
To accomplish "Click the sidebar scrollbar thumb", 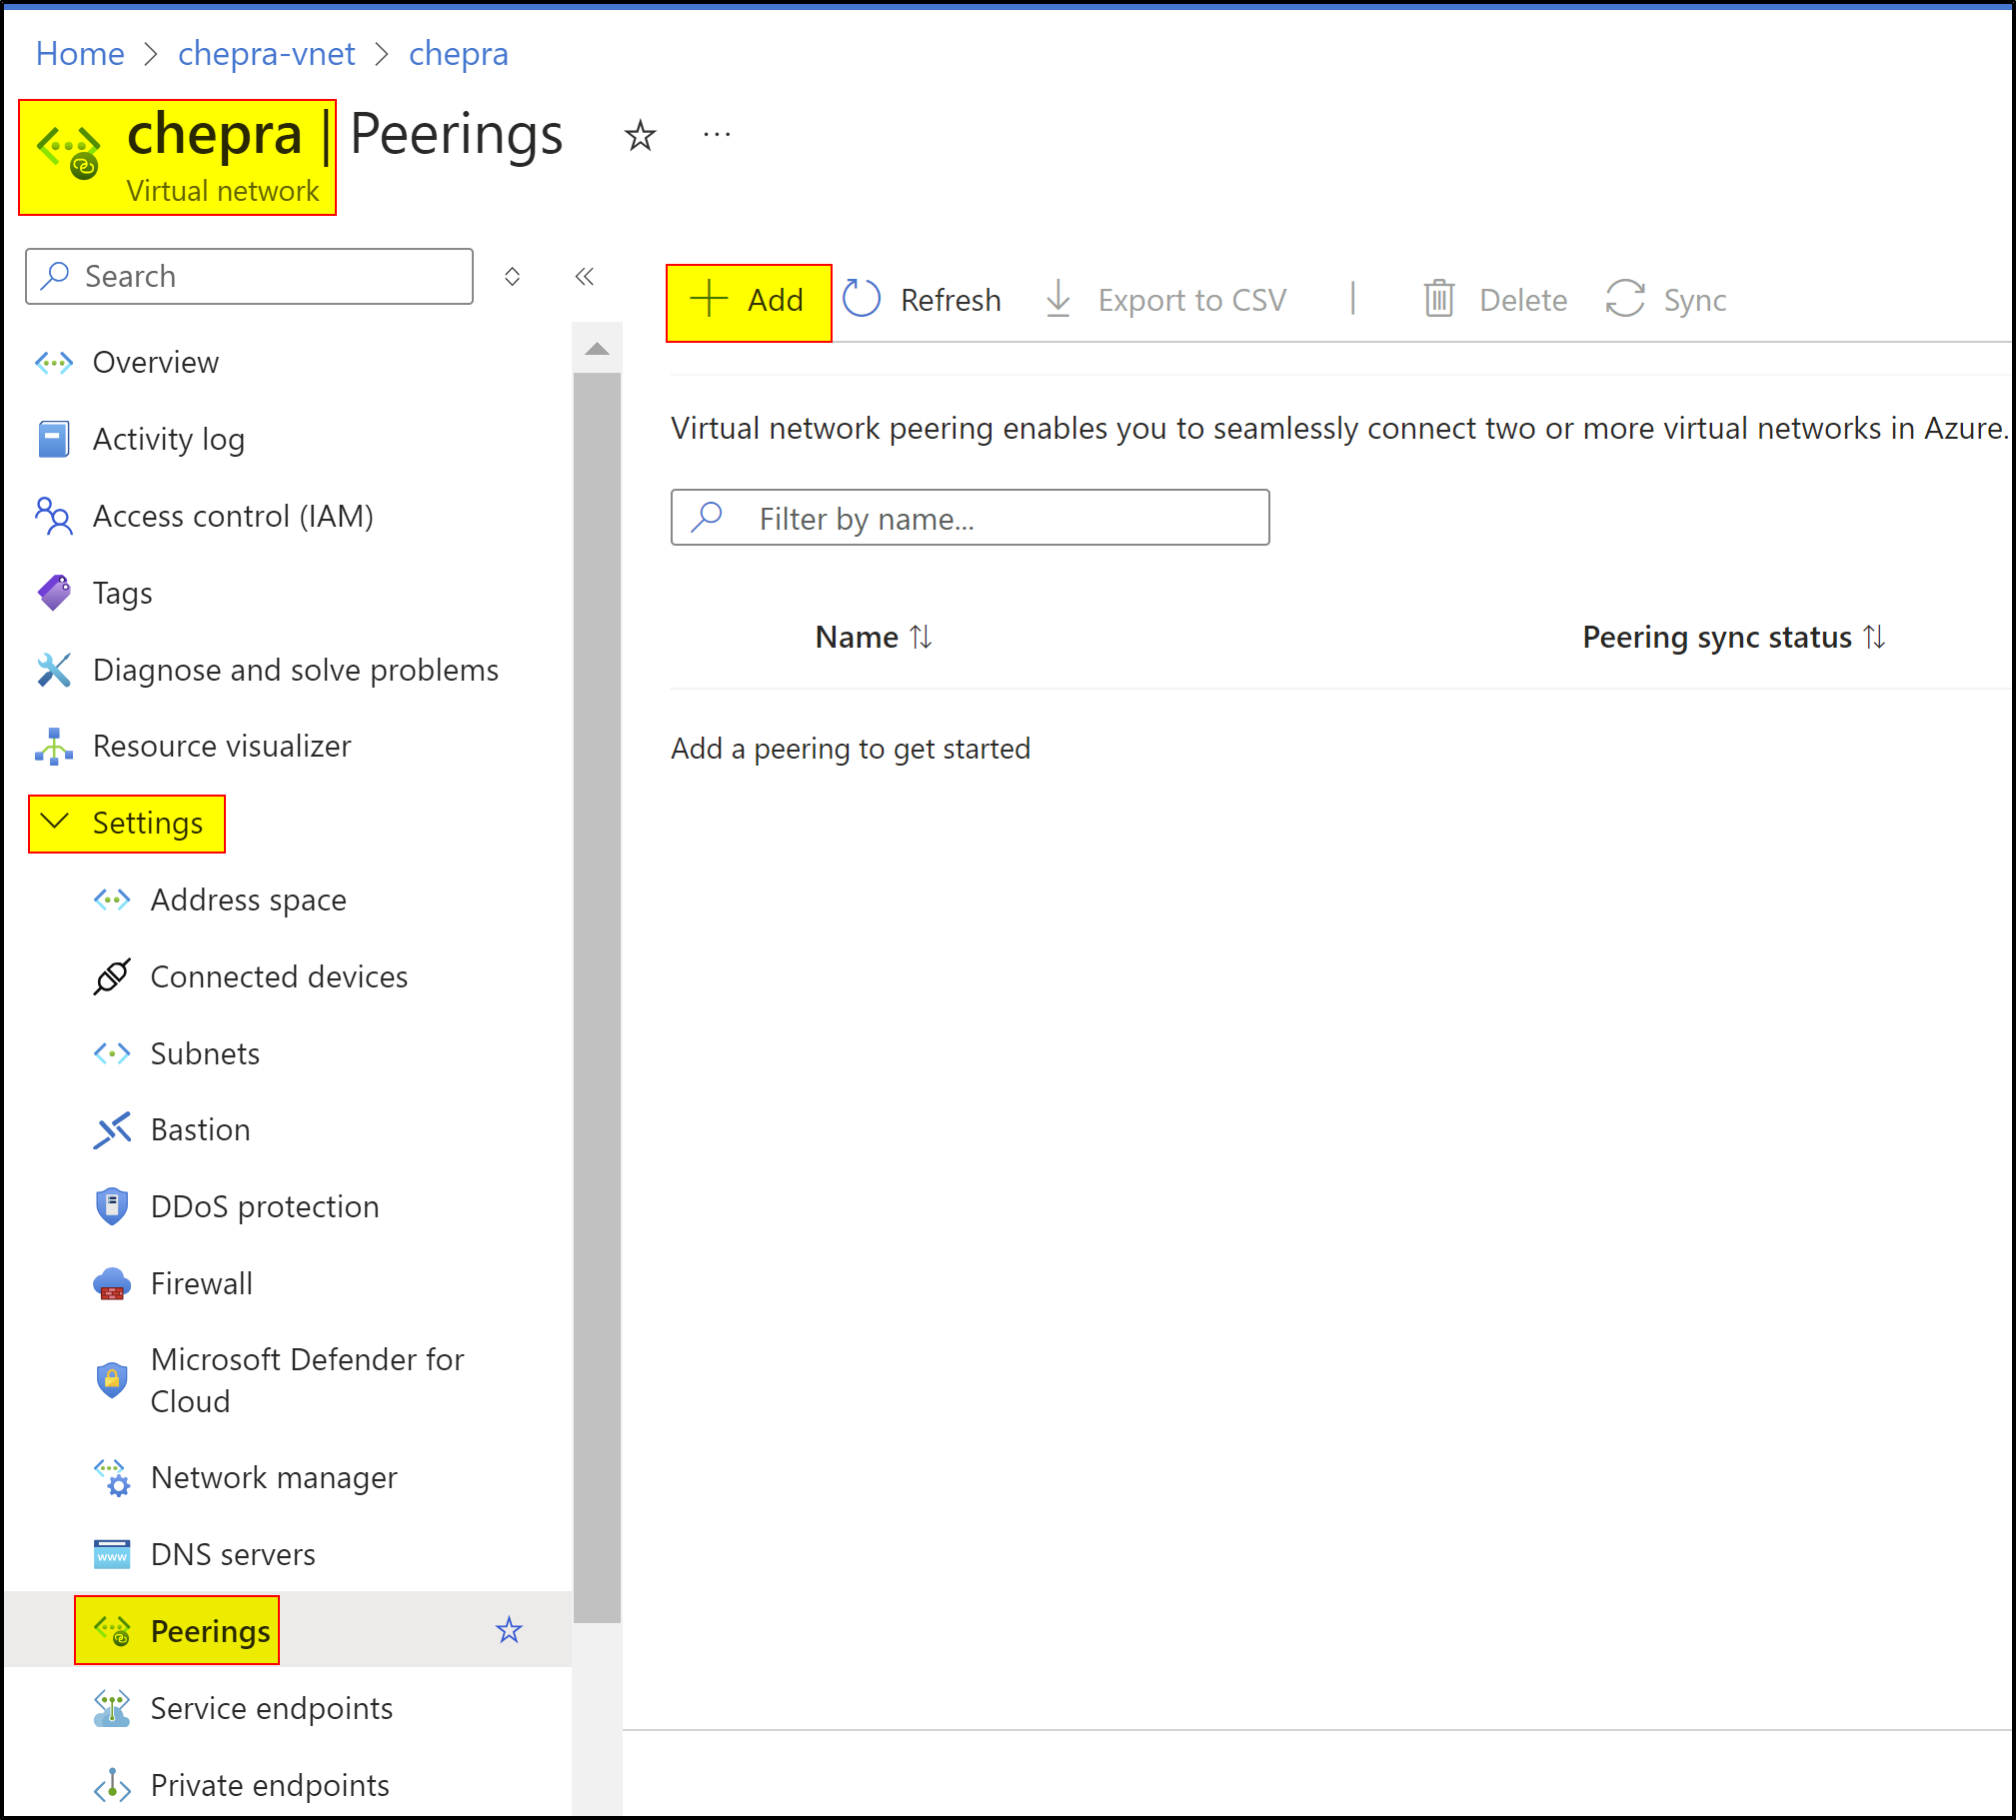I will coord(597,997).
